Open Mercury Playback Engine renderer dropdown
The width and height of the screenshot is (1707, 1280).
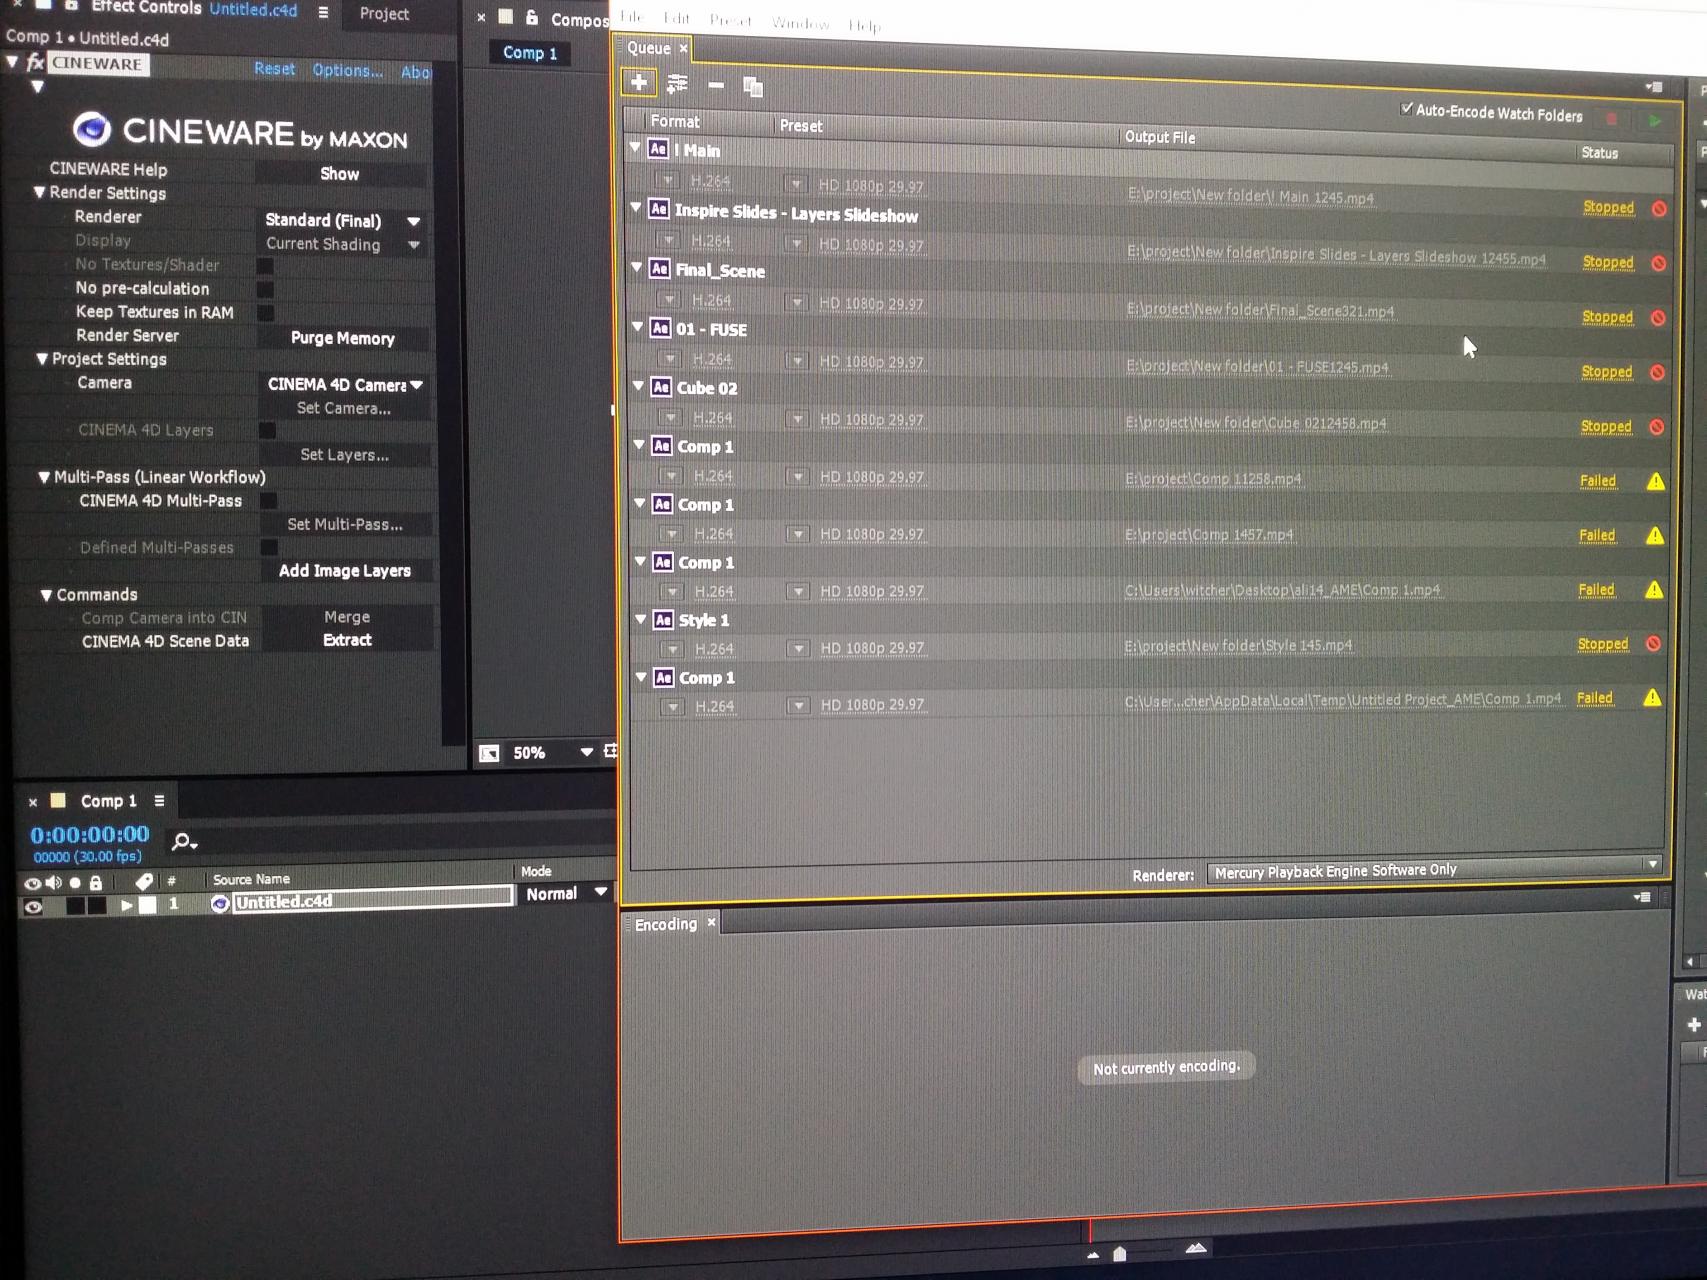[x=1434, y=870]
